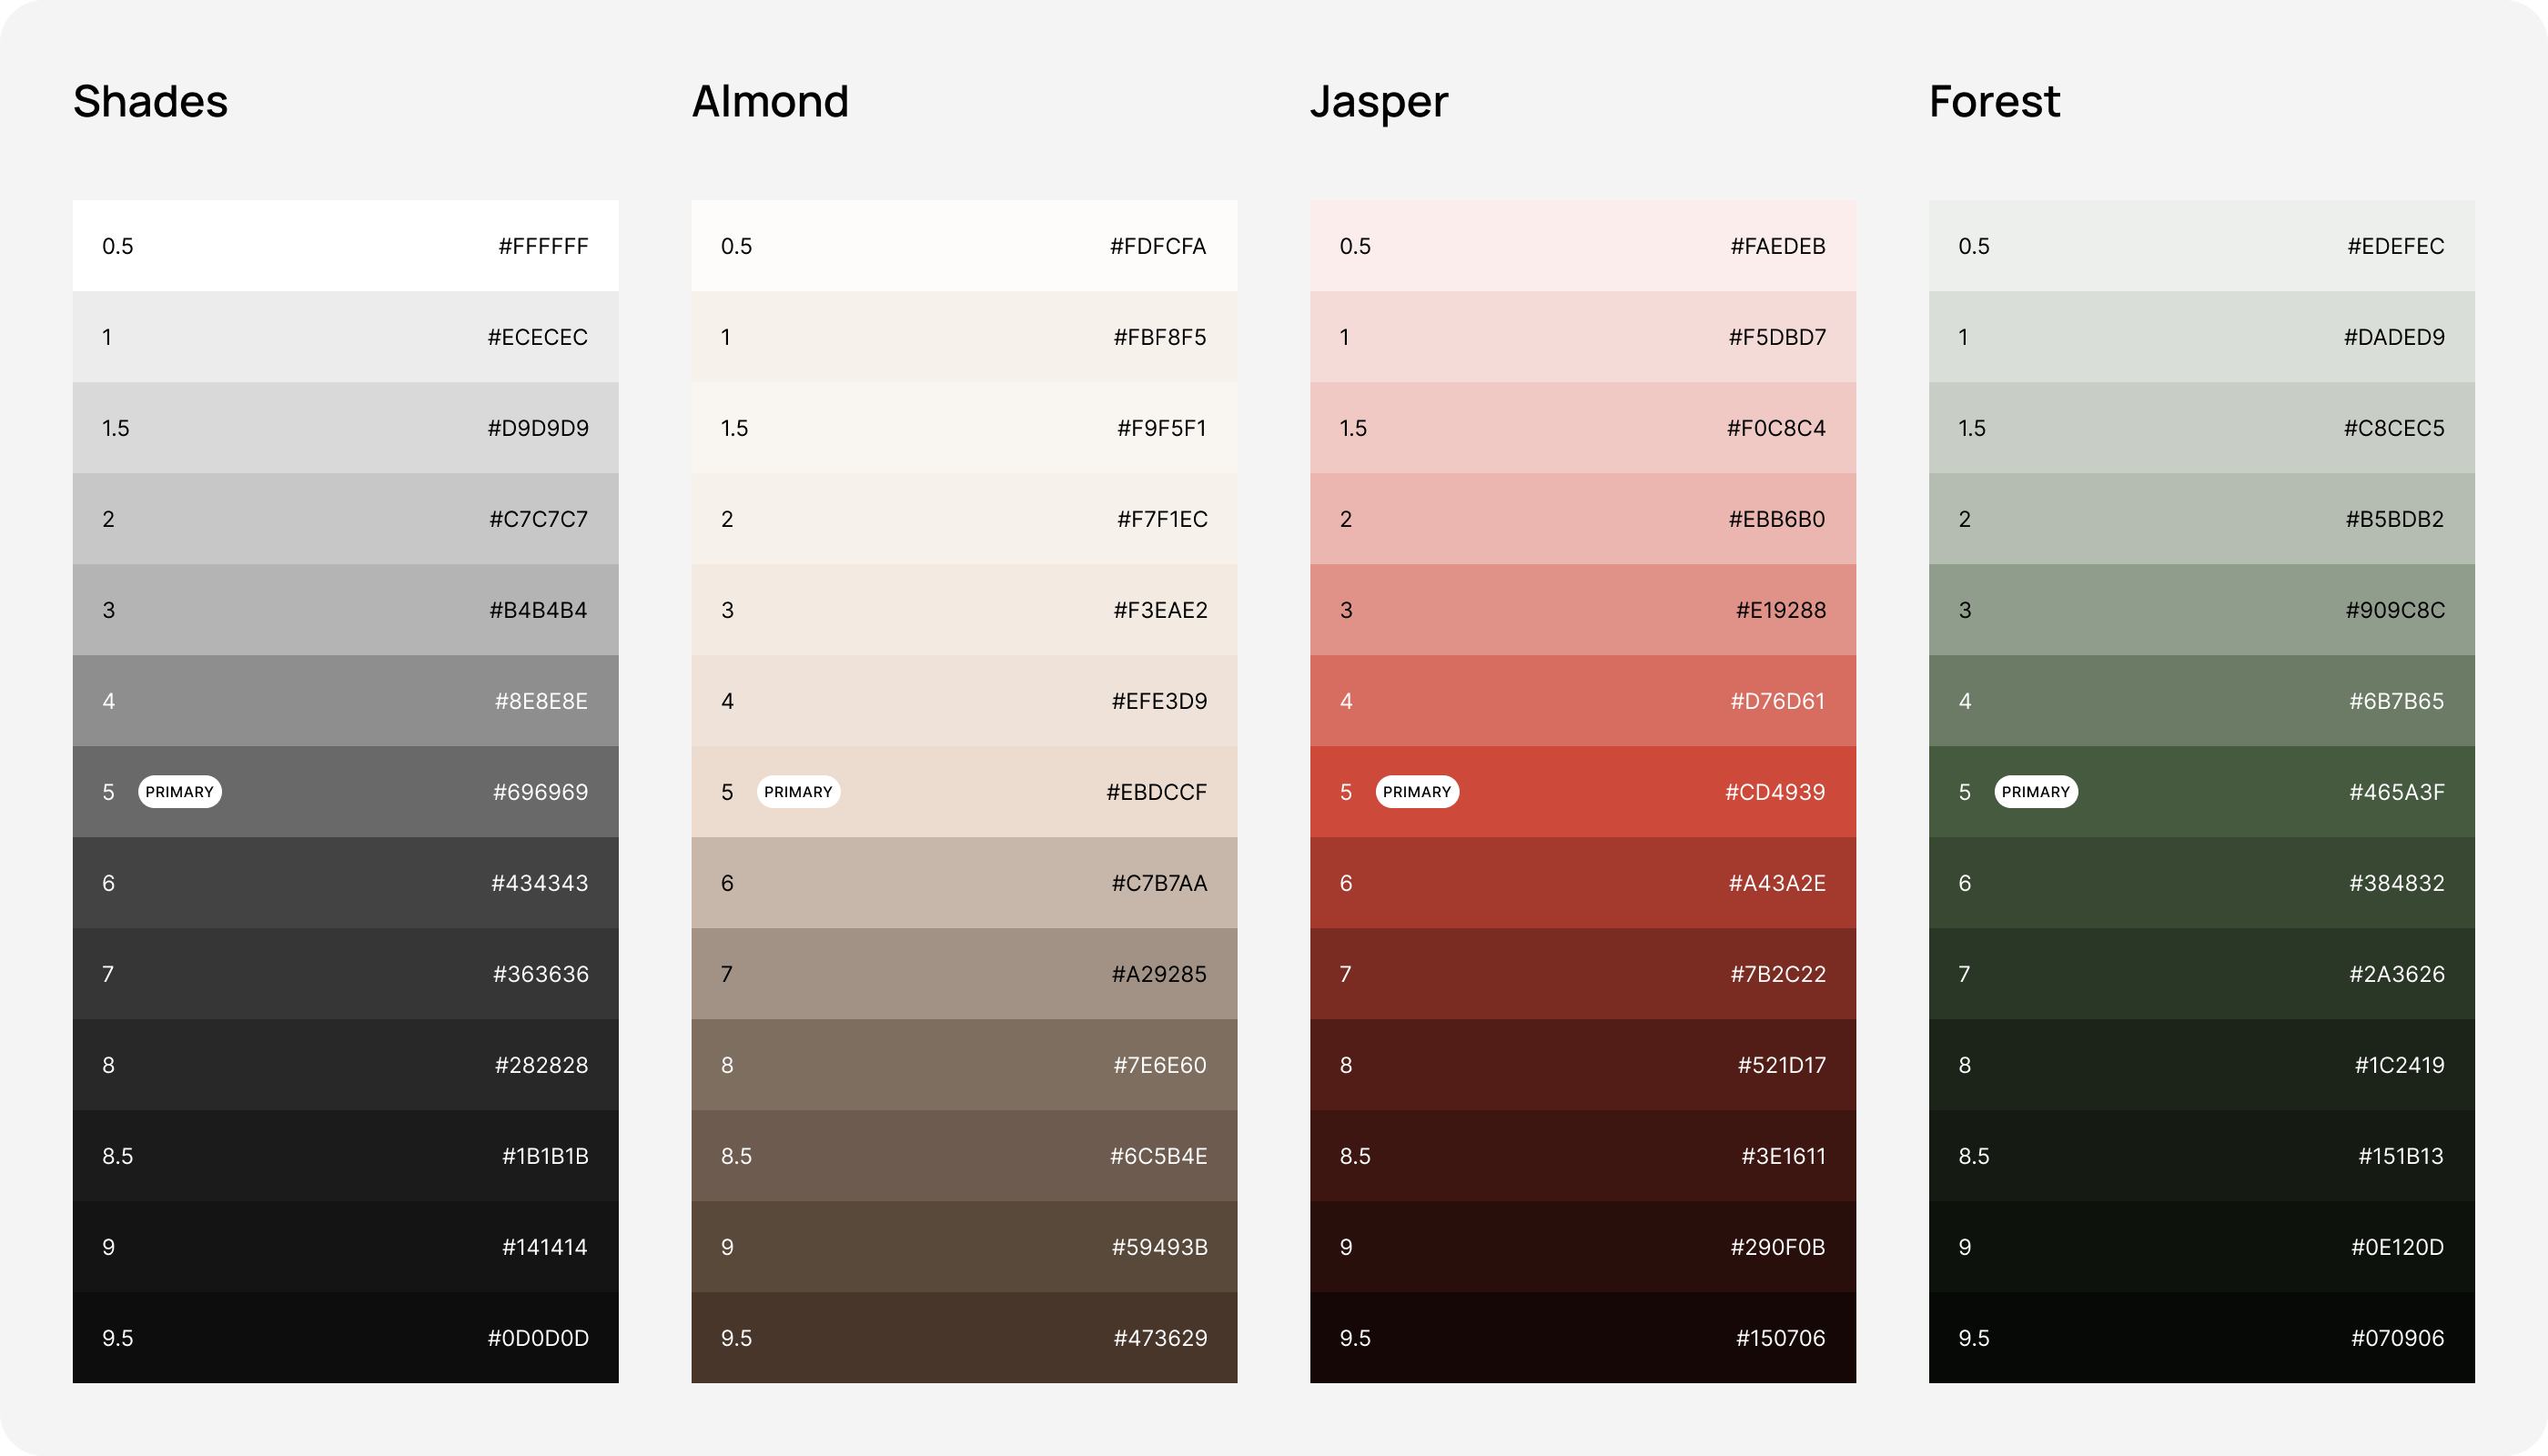
Task: Select the Almond #F3EAE2 swatch
Action: [964, 610]
